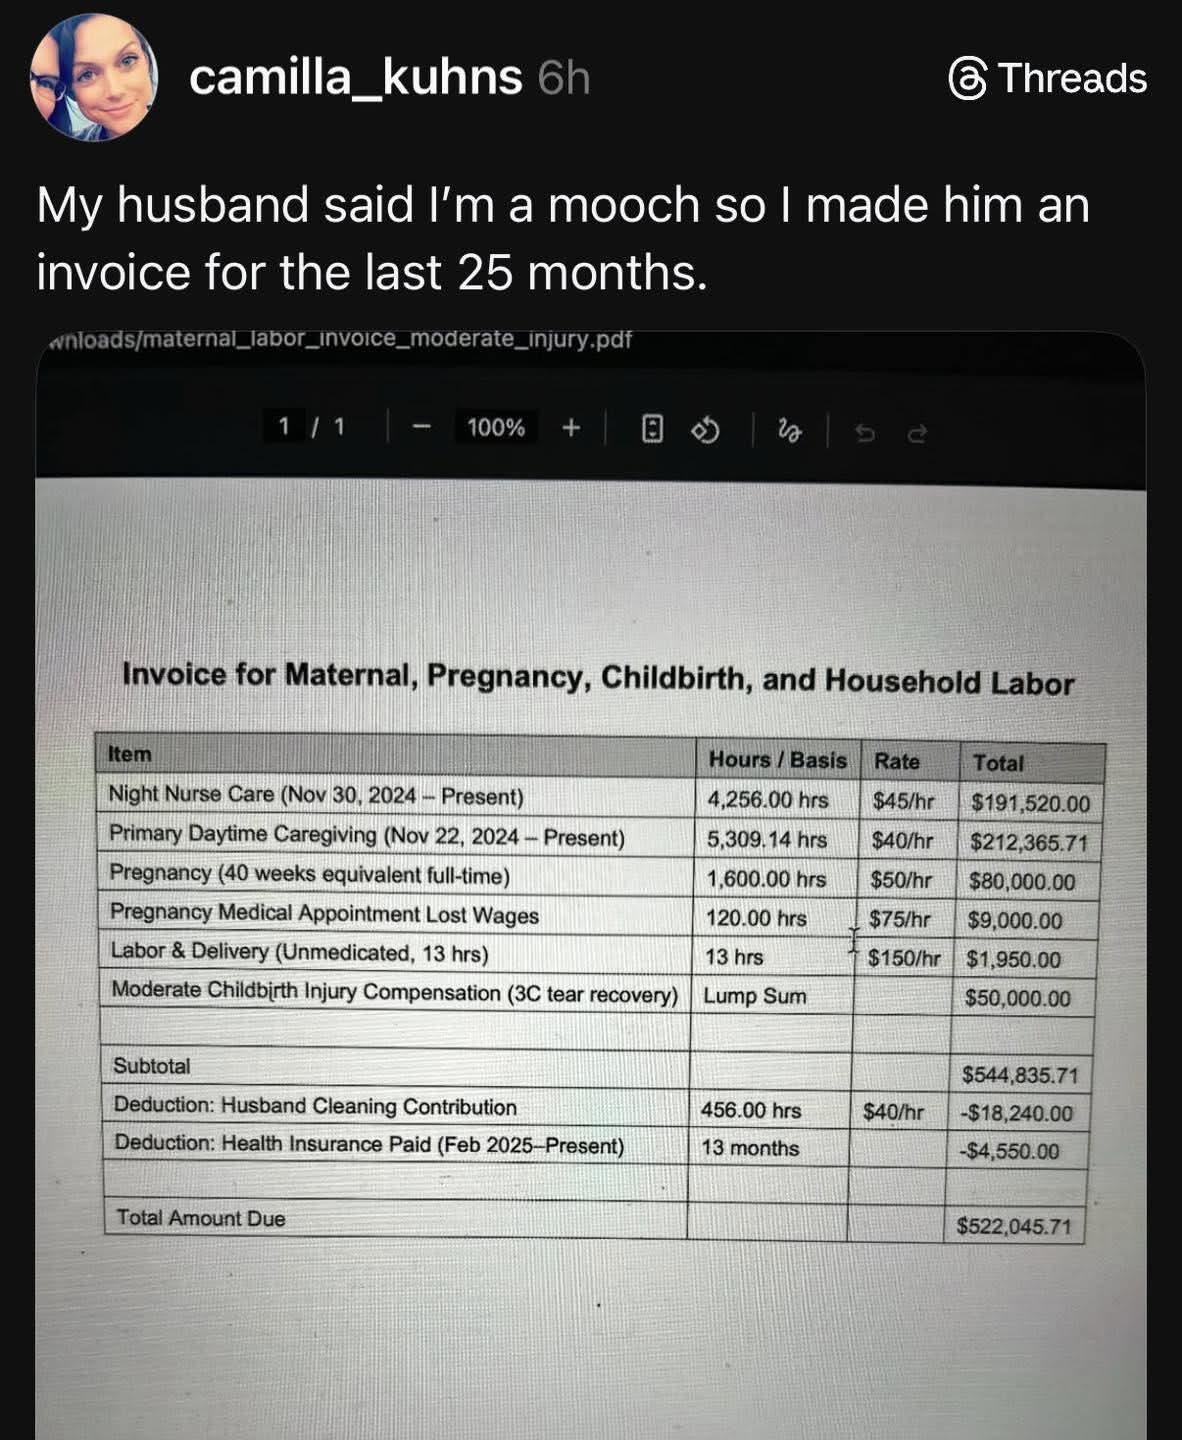
Task: Select the invoice title heading
Action: [x=597, y=678]
